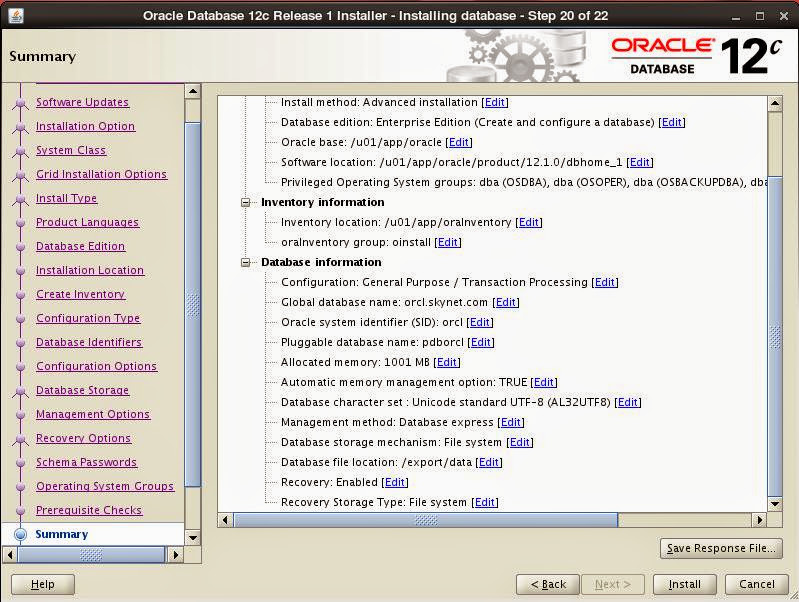Edit Database storage mechanism

coord(519,442)
